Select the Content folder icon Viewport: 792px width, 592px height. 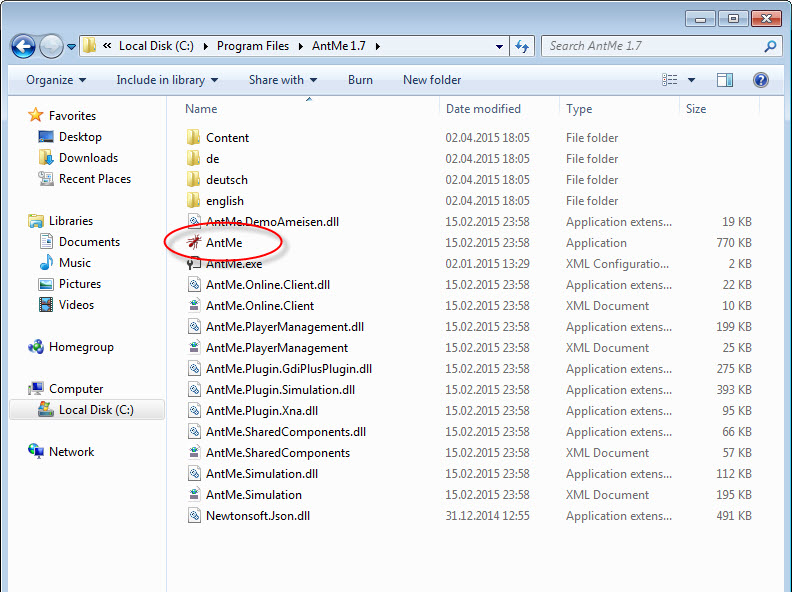point(193,138)
